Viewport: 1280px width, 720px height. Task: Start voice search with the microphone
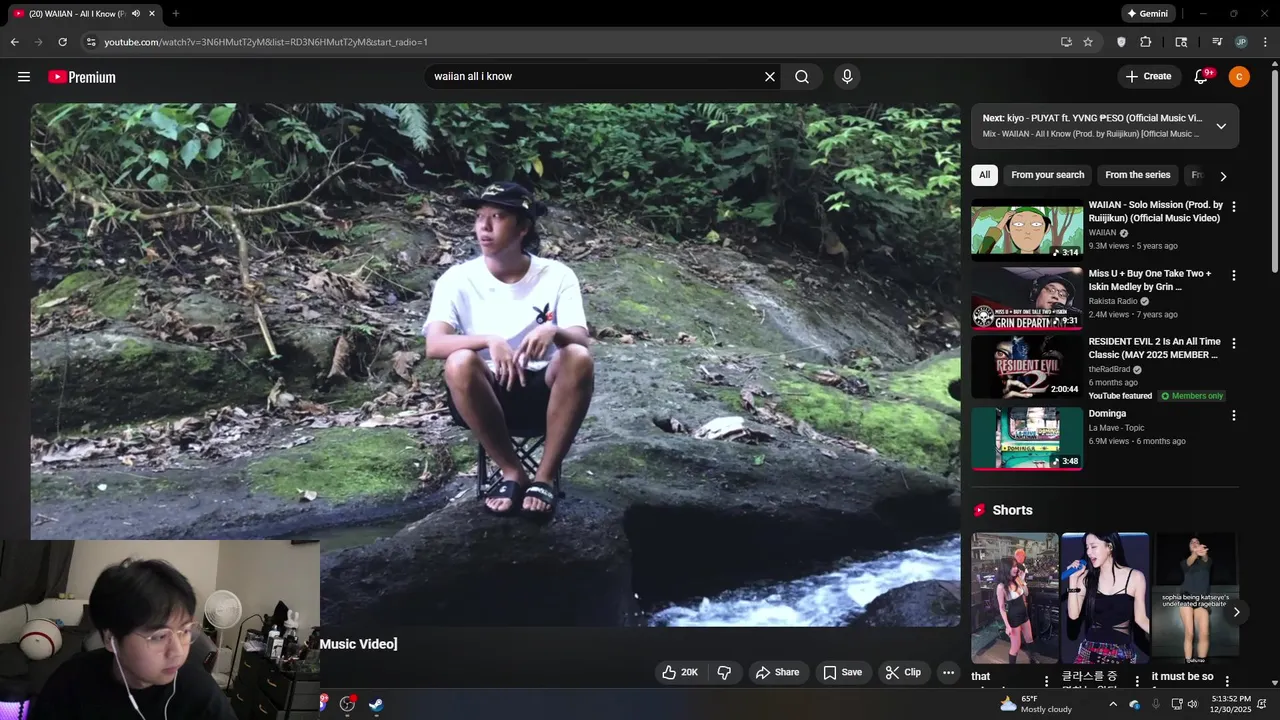coord(847,77)
